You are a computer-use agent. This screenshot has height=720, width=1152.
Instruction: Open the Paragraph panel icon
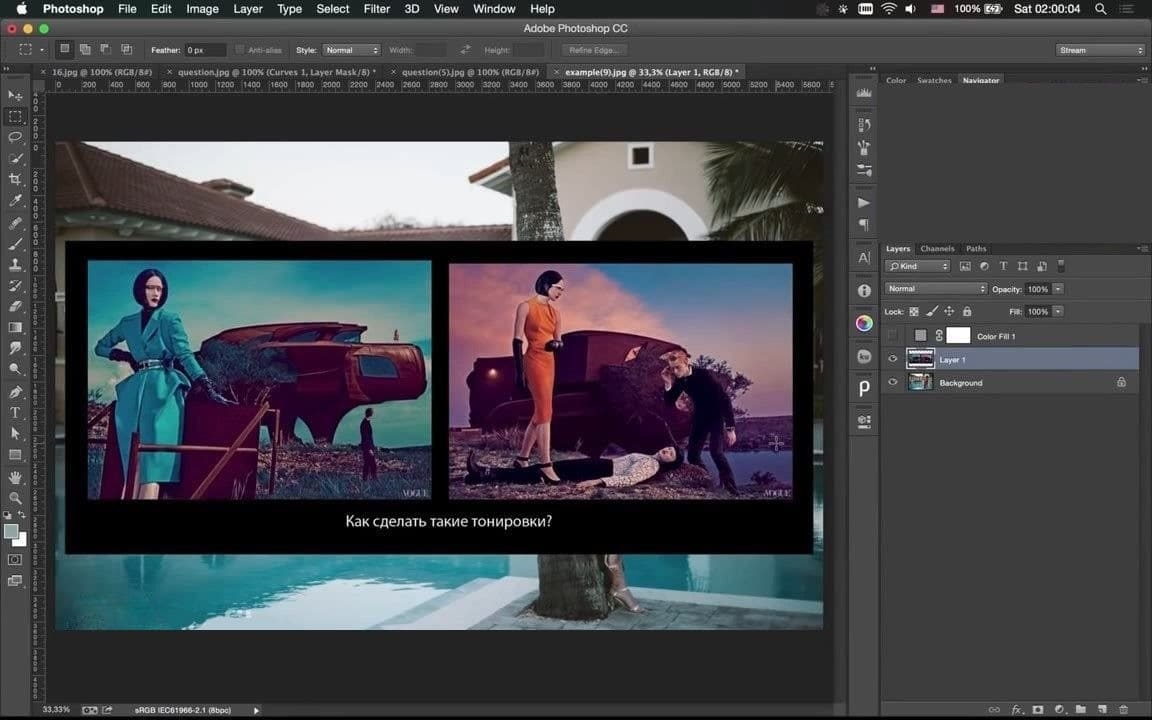click(x=864, y=225)
